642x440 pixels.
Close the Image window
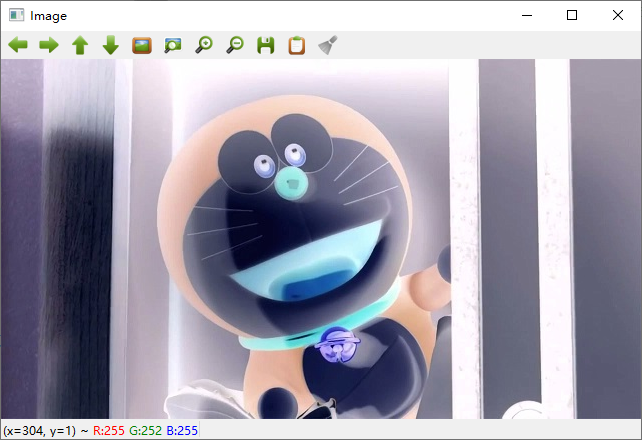coord(618,16)
